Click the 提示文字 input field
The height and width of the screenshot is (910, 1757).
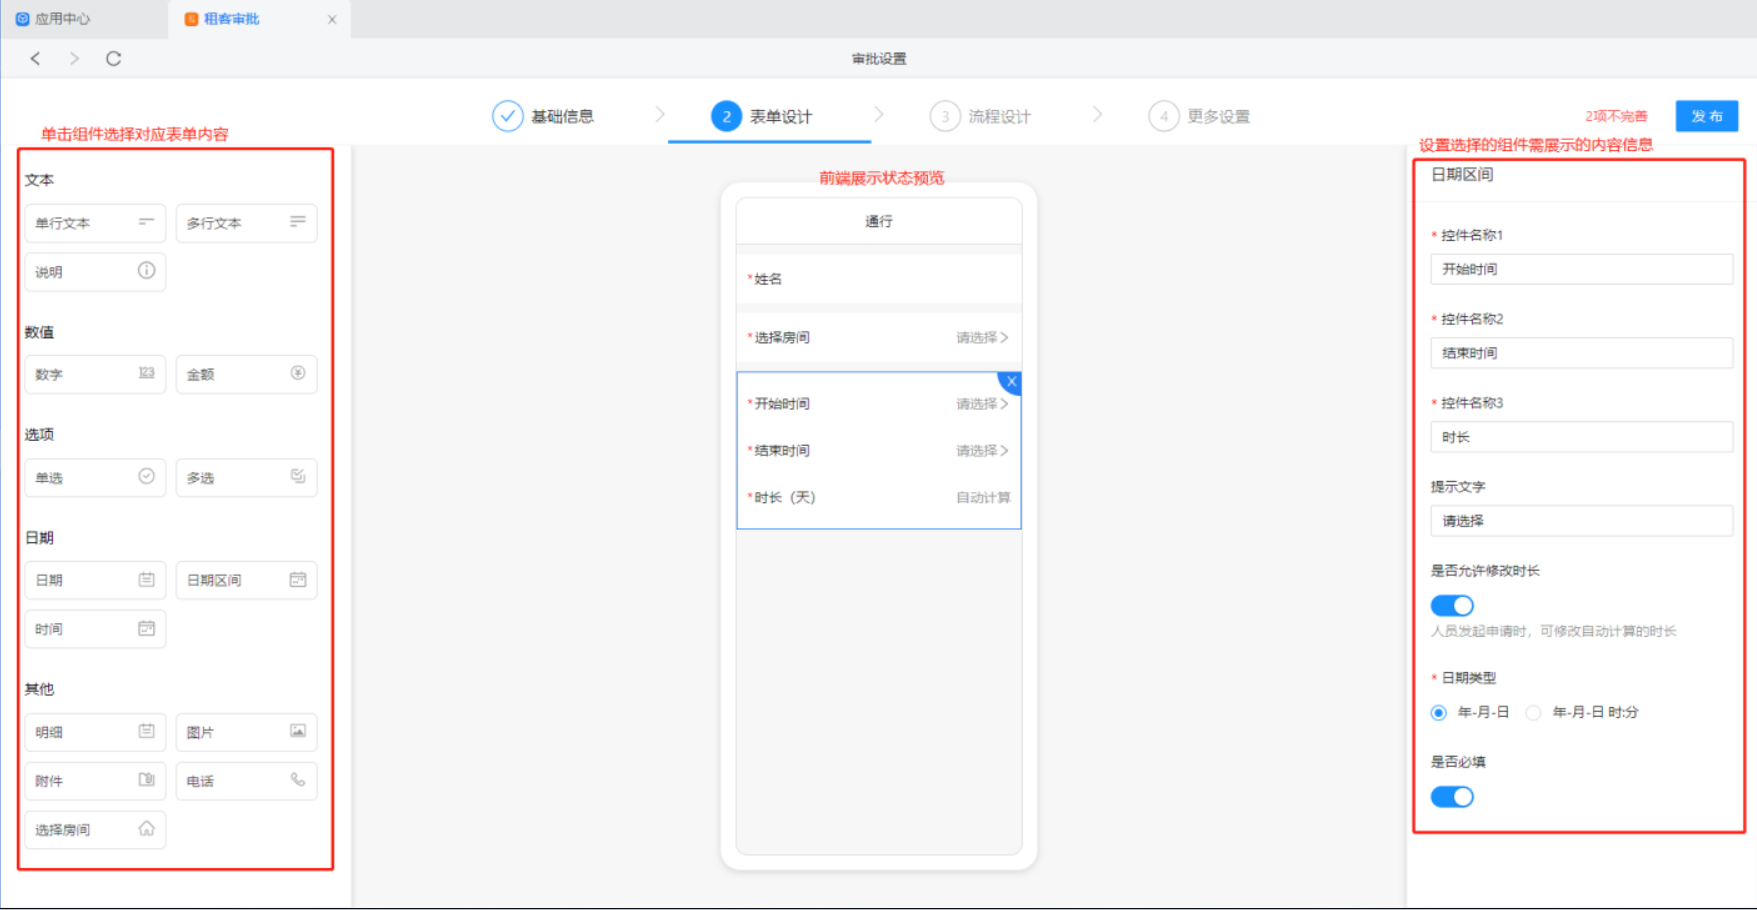coord(1581,521)
